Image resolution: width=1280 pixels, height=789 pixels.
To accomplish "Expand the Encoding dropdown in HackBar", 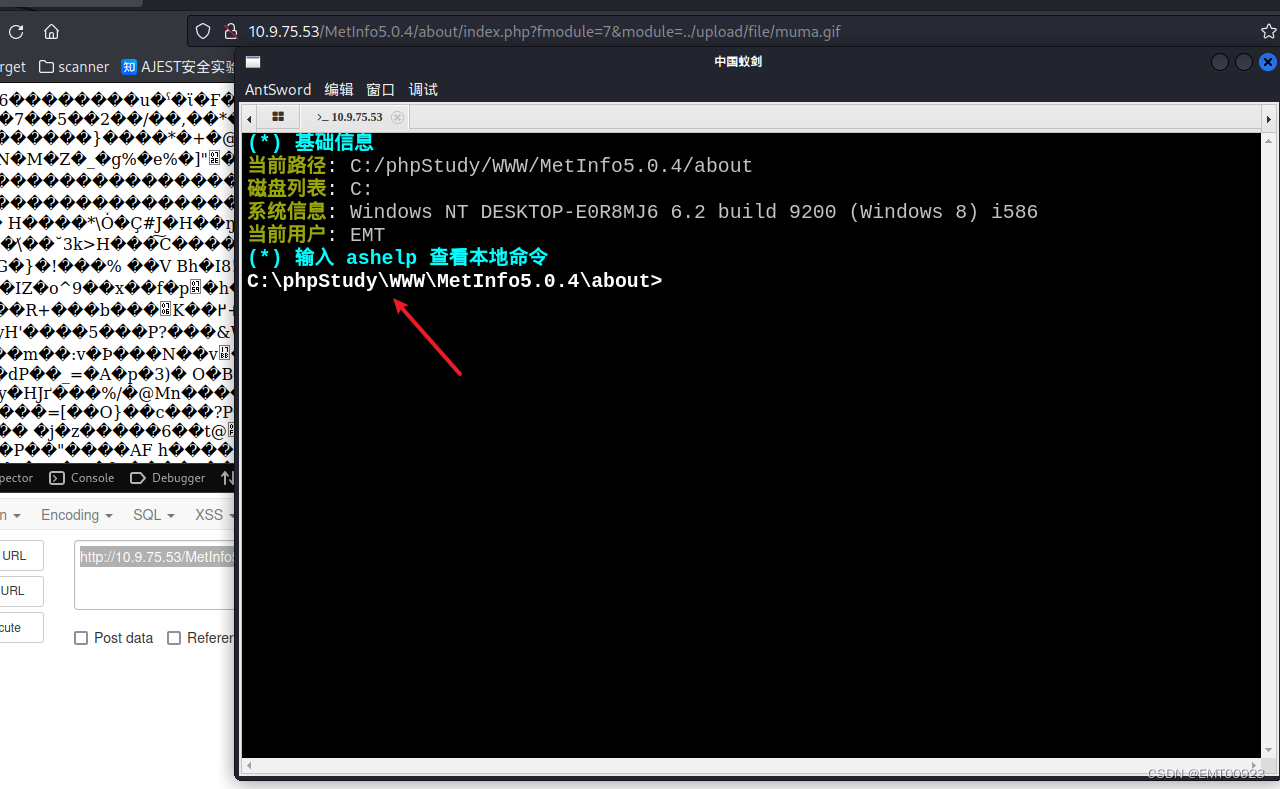I will [x=76, y=515].
